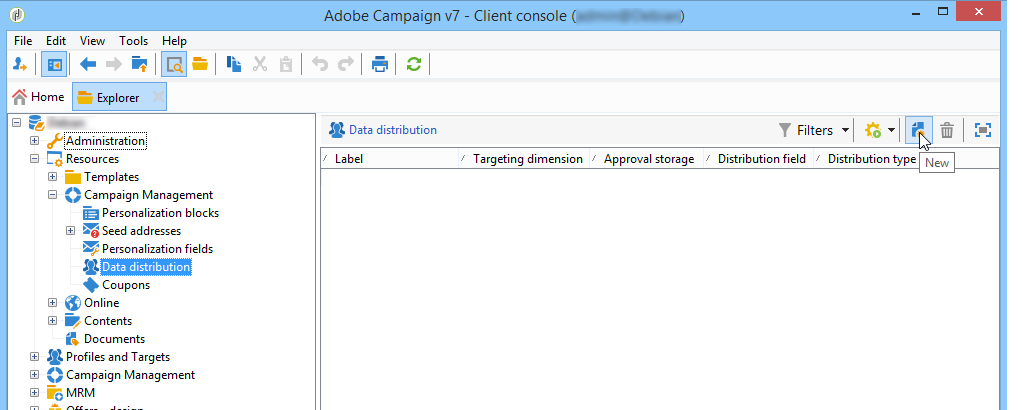
Task: Select Coupons in the tree
Action: [x=126, y=285]
